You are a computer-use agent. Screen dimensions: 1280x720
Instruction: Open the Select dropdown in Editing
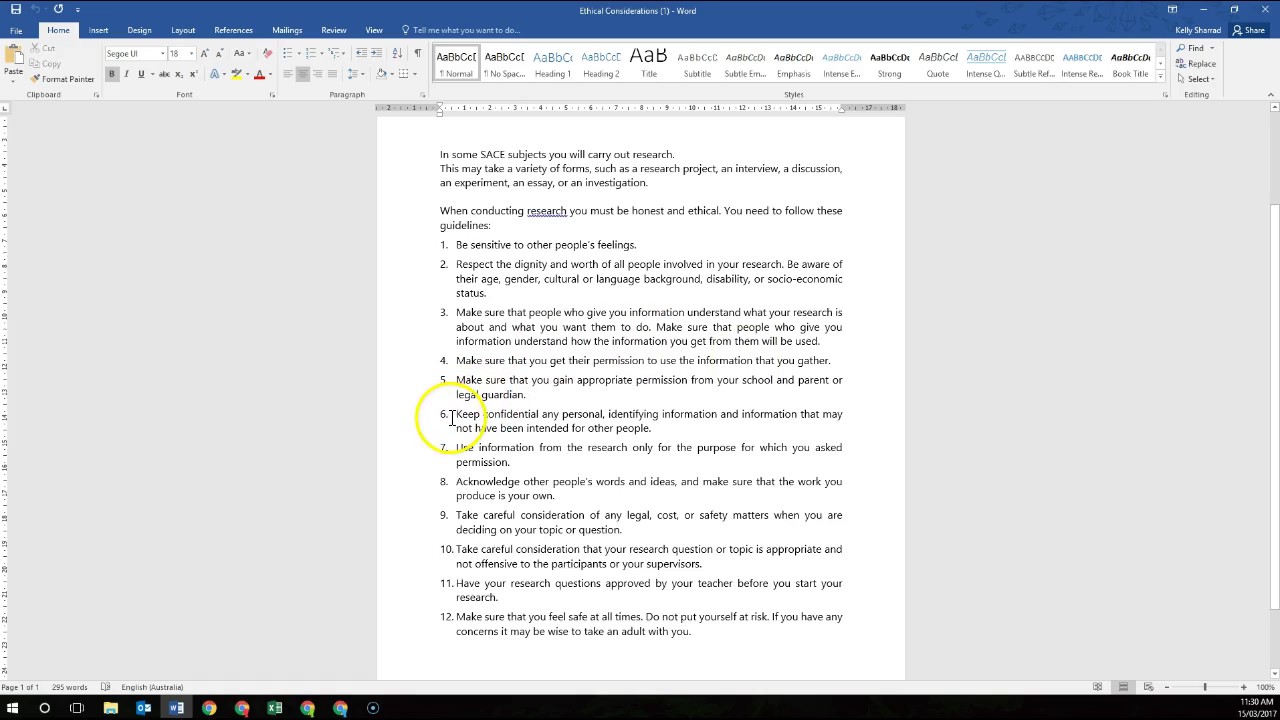1197,79
